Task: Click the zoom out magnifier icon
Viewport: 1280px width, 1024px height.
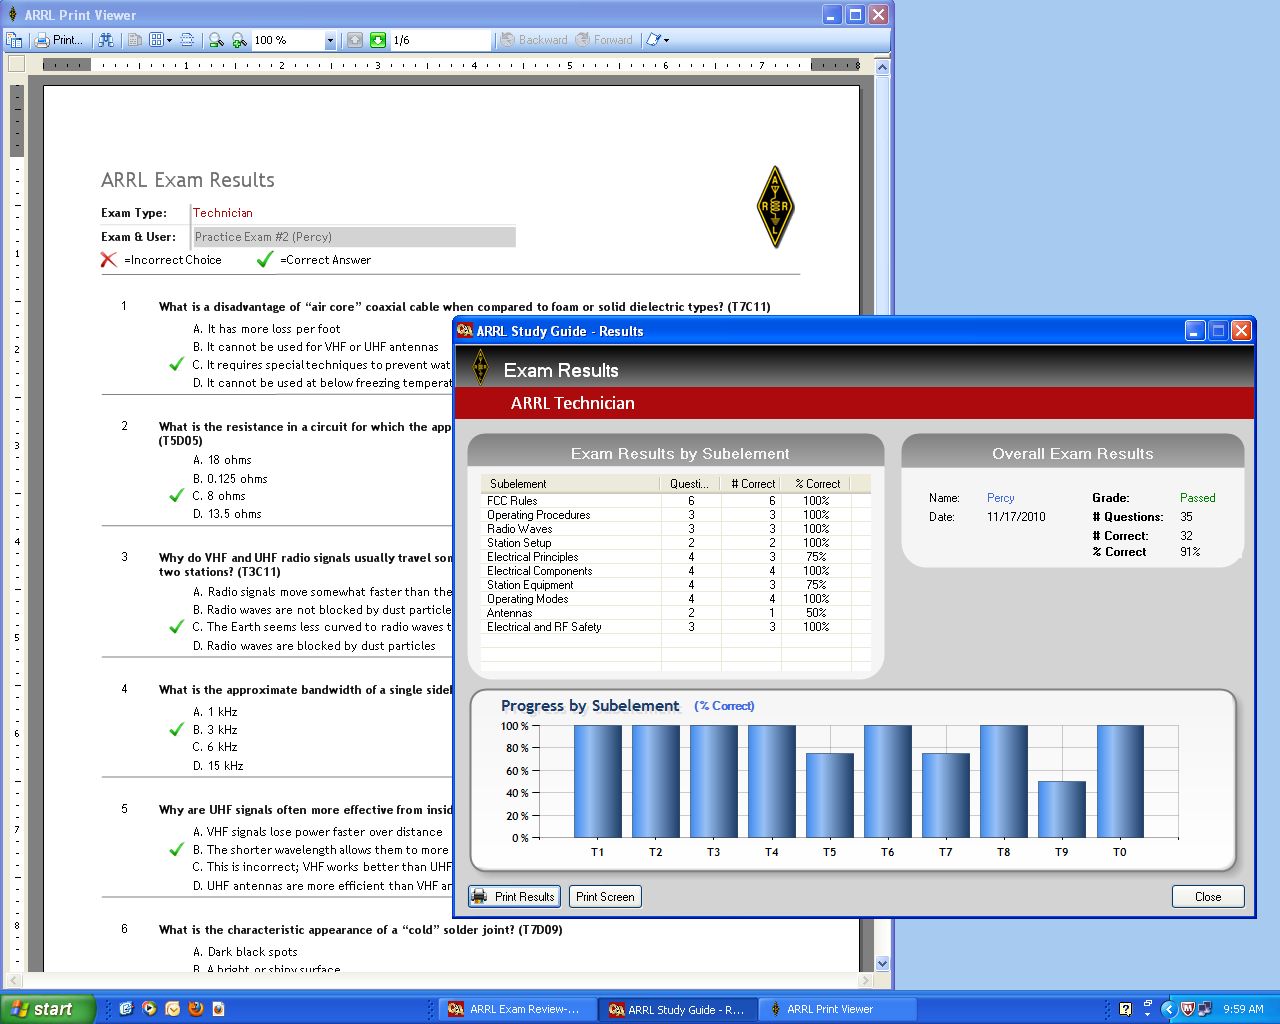Action: point(216,40)
